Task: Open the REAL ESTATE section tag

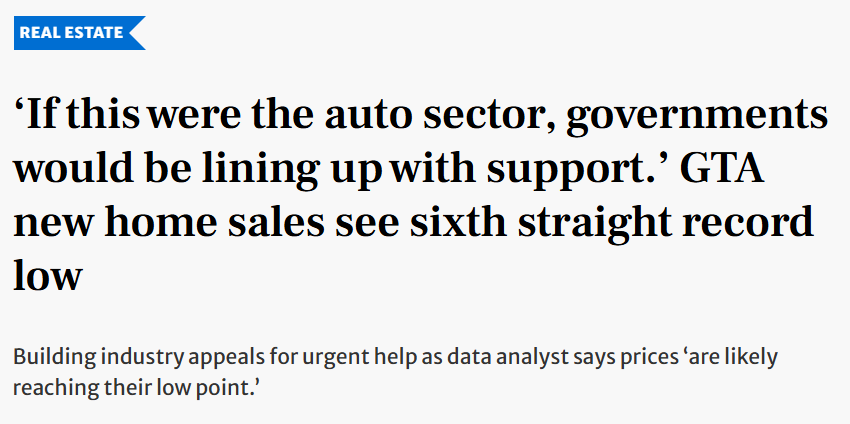Action: pyautogui.click(x=79, y=33)
